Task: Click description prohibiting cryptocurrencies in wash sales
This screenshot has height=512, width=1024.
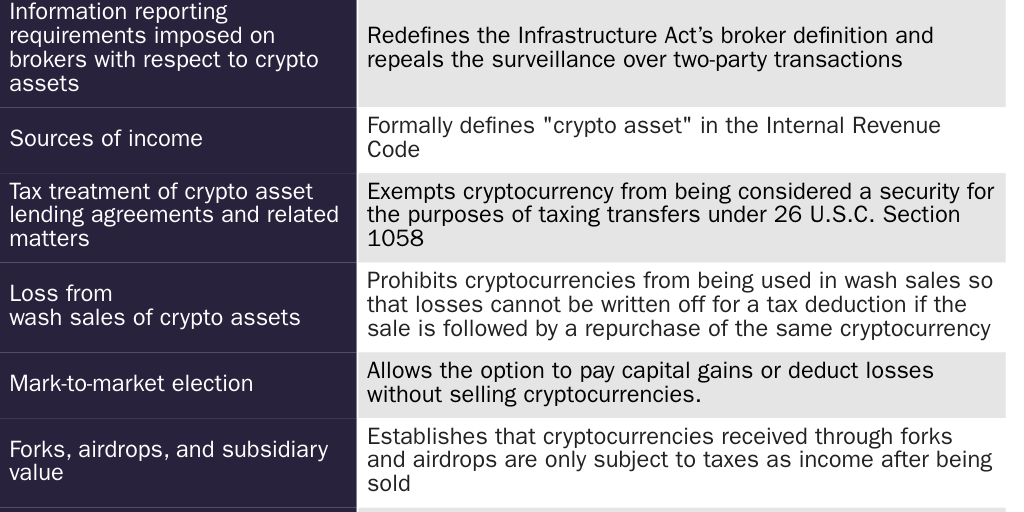Action: [680, 304]
